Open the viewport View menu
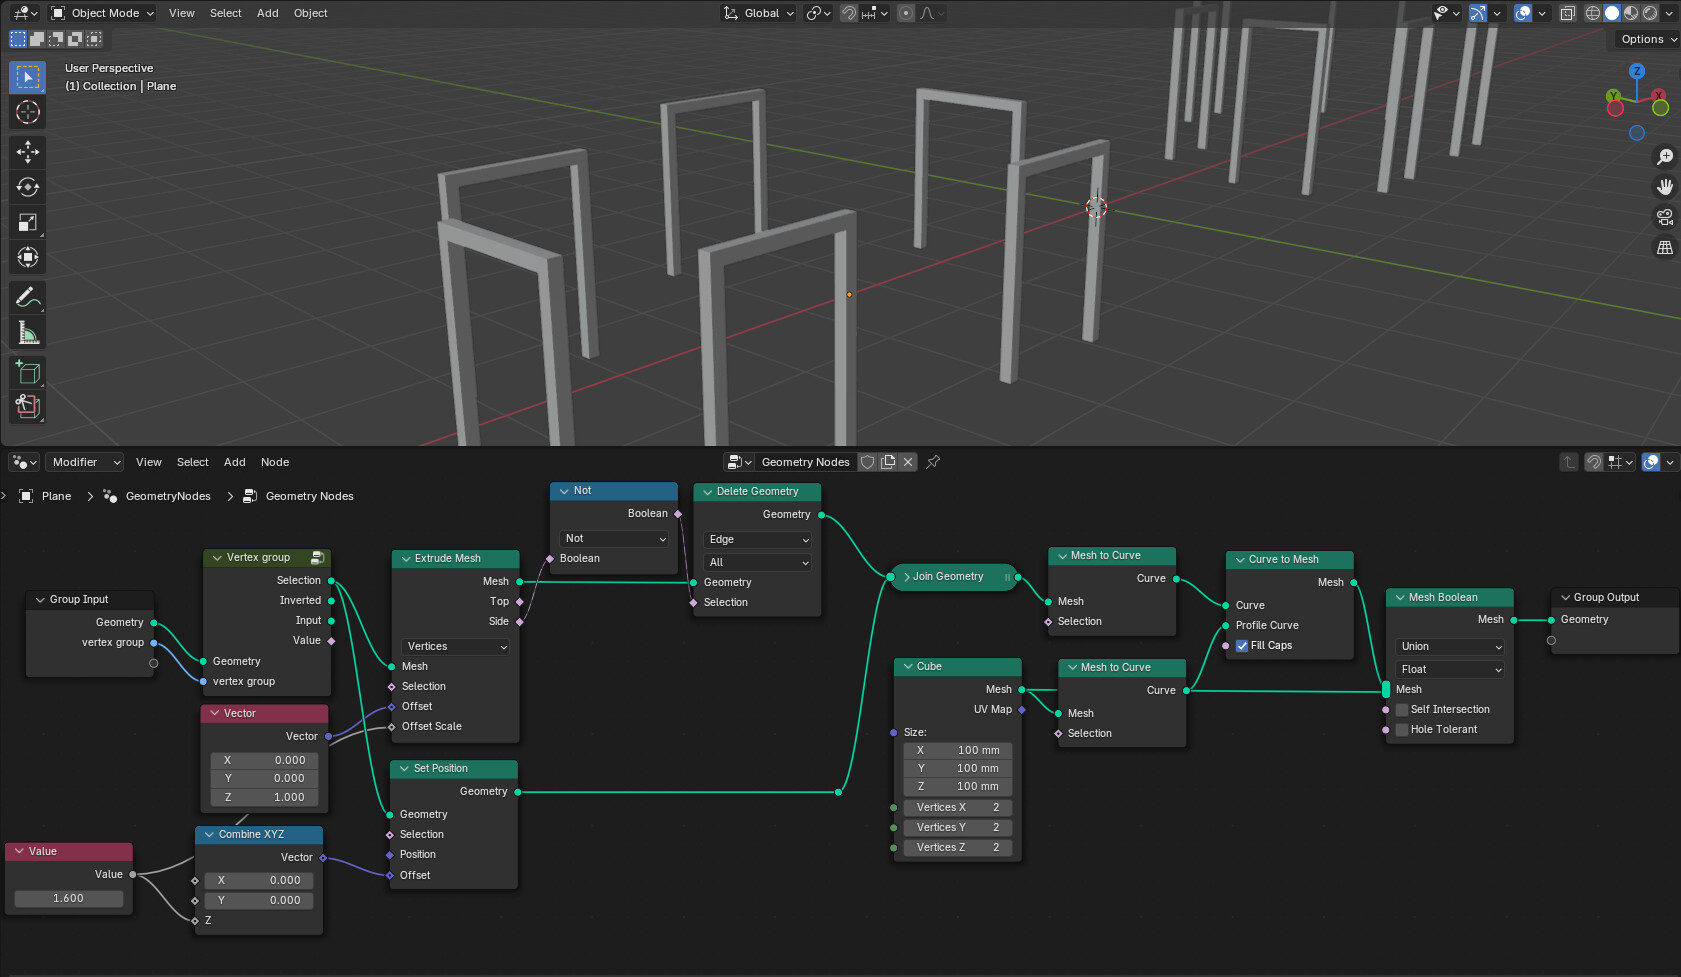1681x977 pixels. pyautogui.click(x=182, y=13)
